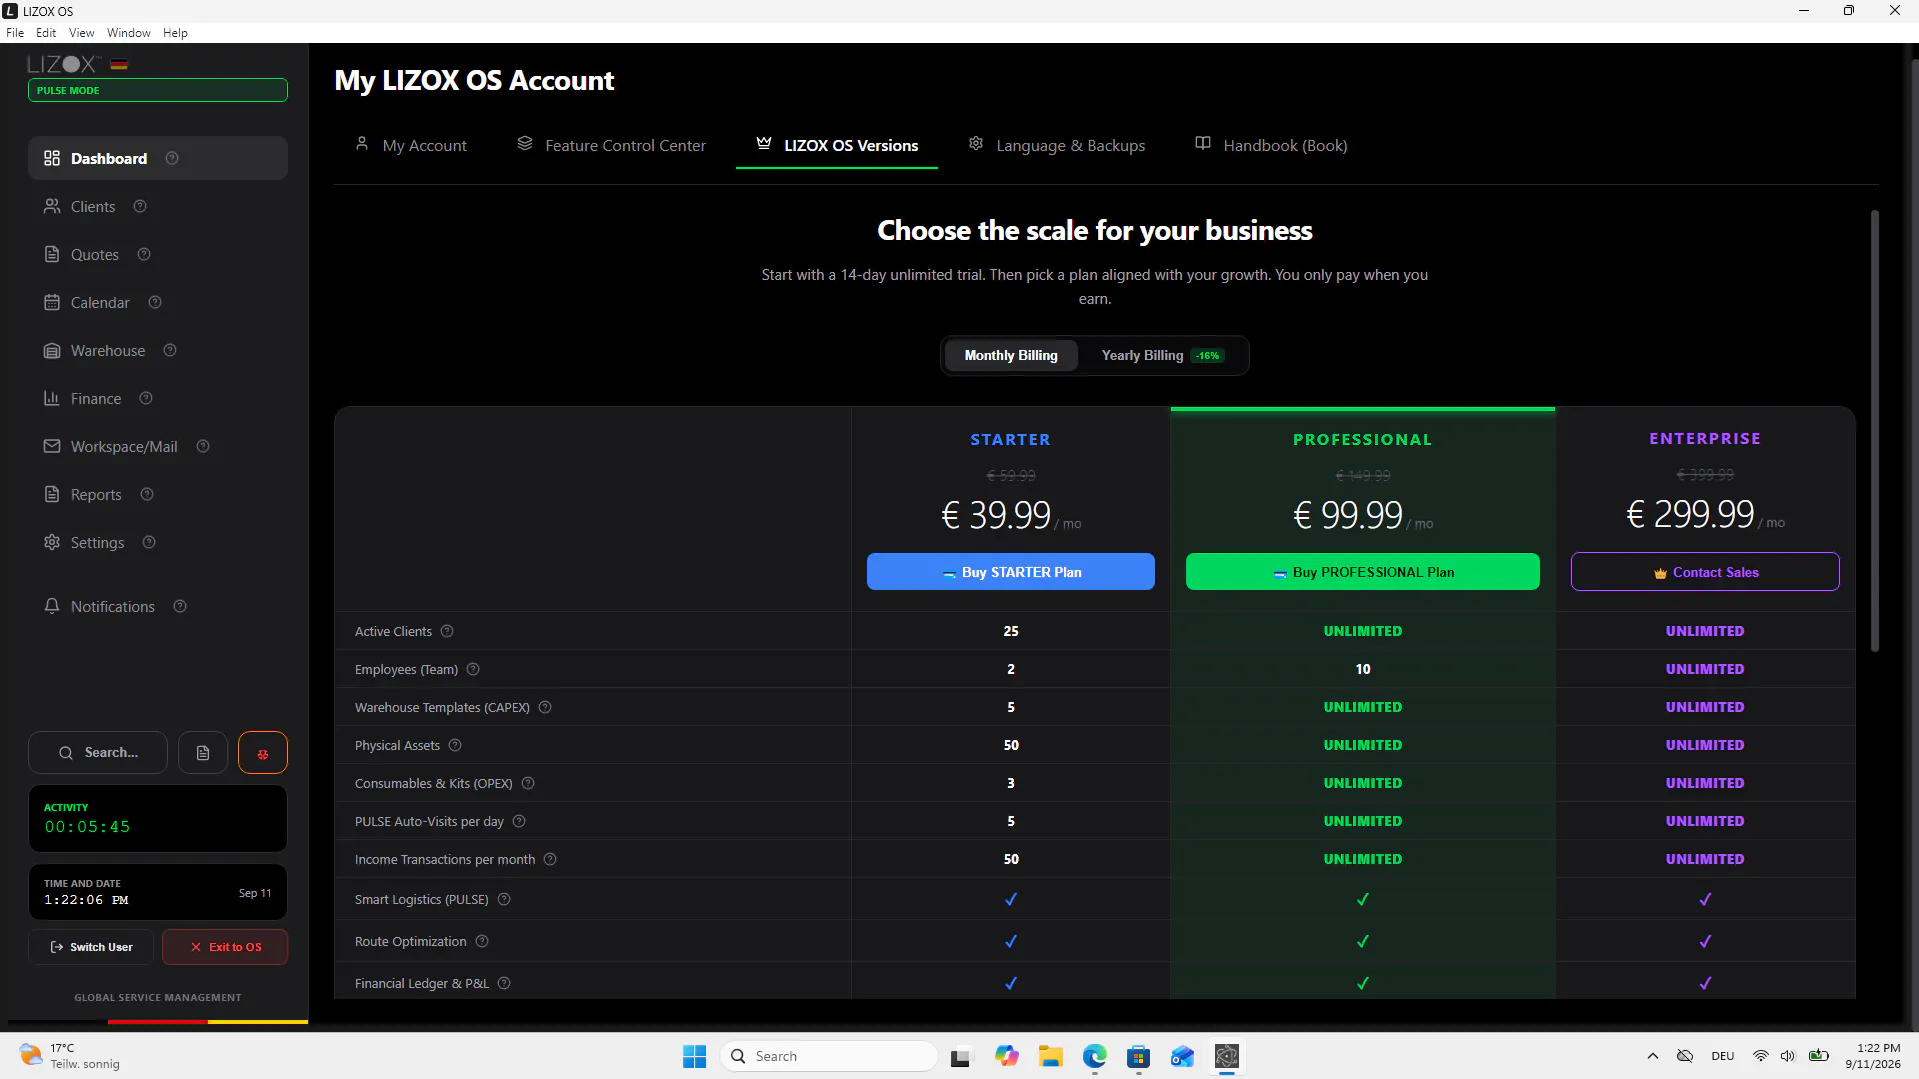The width and height of the screenshot is (1919, 1079).
Task: Switch to the My Account tab
Action: 410,145
